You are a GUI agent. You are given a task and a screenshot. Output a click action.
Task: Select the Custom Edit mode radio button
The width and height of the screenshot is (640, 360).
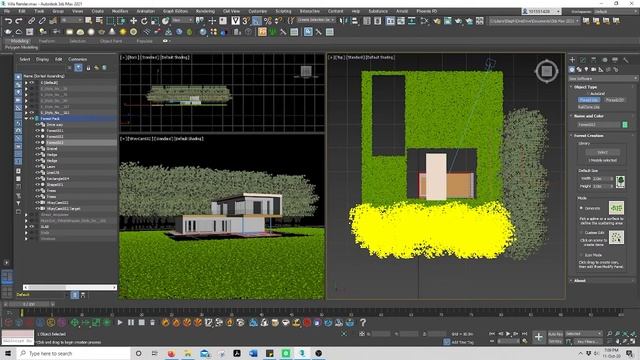tap(581, 233)
